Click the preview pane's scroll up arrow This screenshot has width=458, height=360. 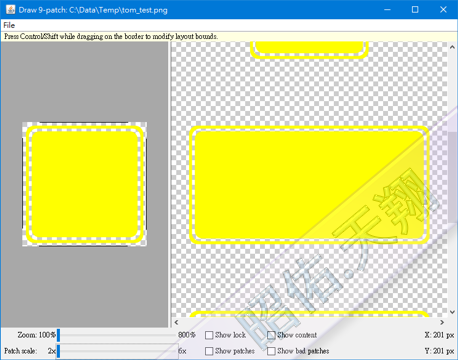452,47
